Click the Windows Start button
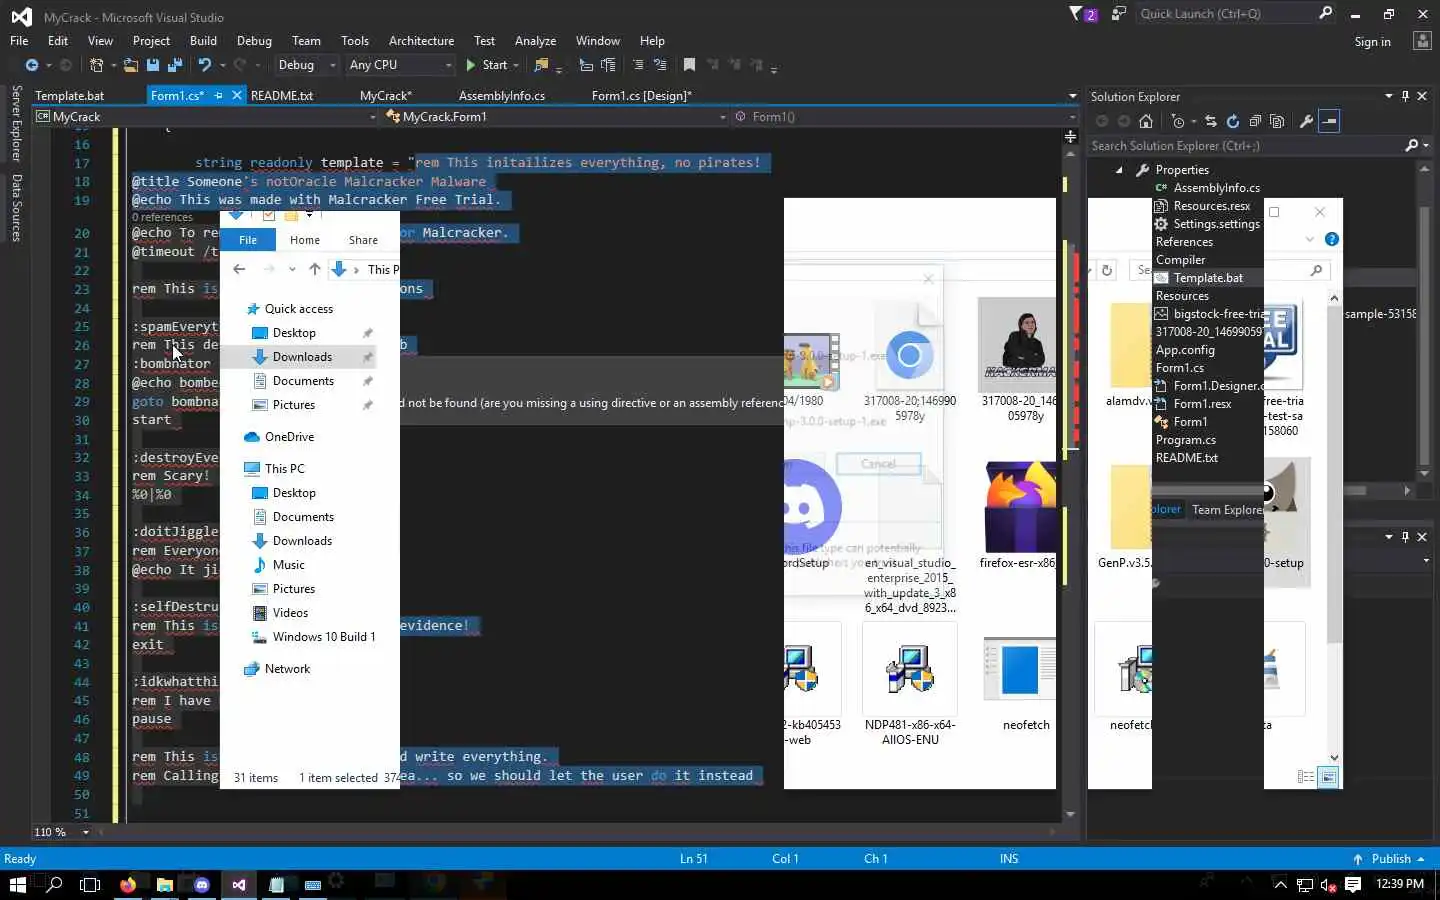The width and height of the screenshot is (1440, 900). [x=17, y=884]
